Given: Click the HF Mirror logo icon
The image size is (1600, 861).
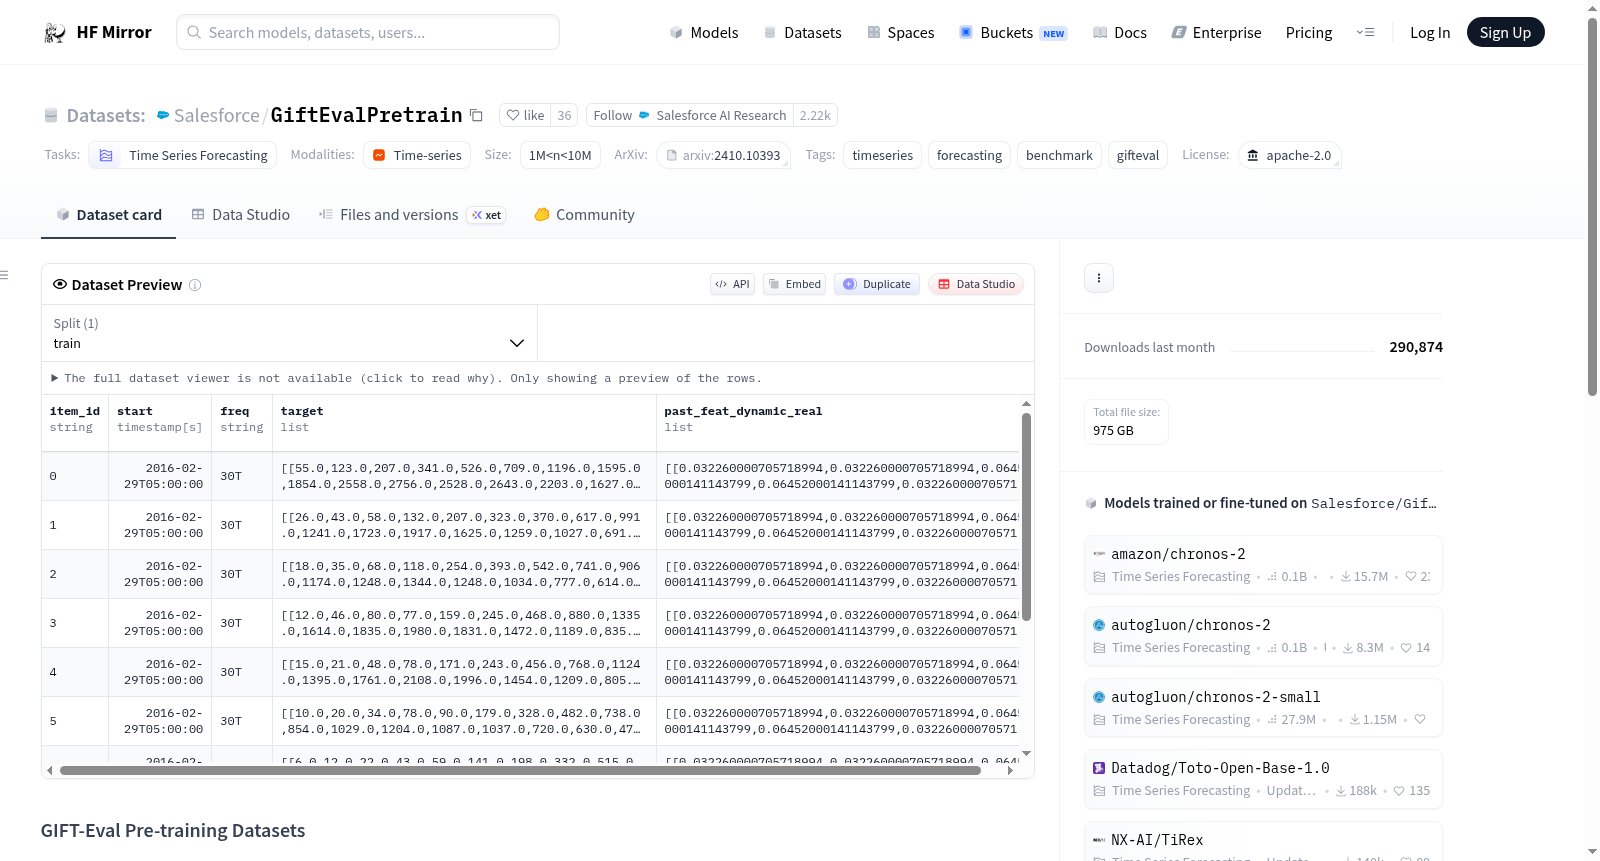Looking at the screenshot, I should click(x=55, y=33).
